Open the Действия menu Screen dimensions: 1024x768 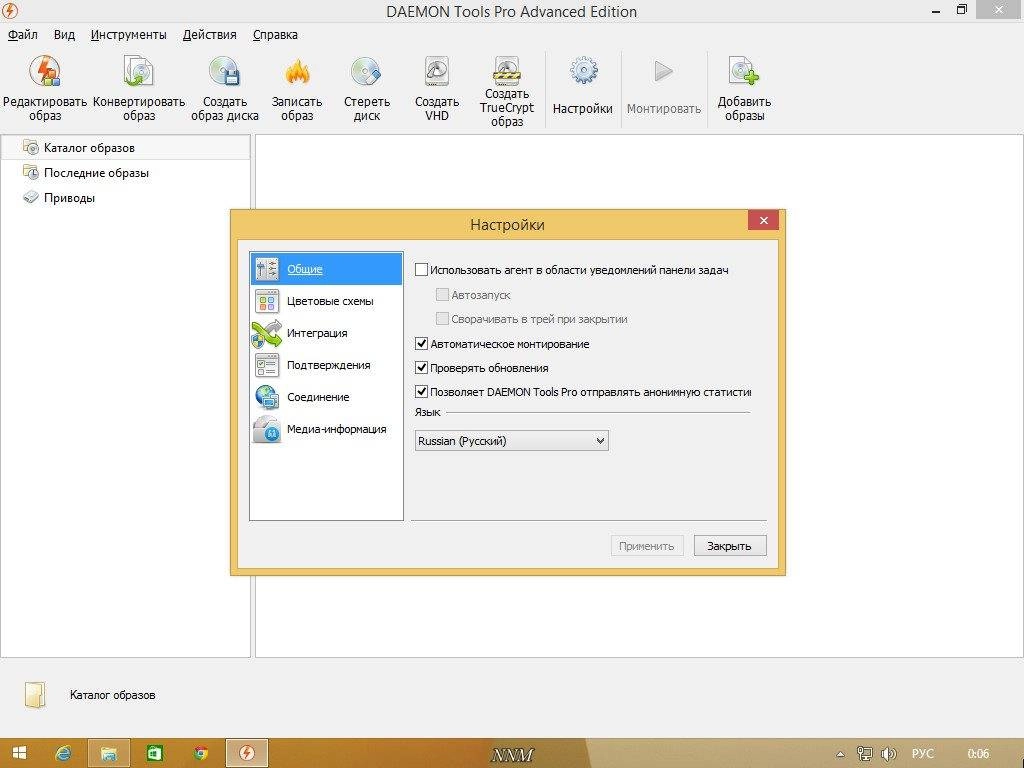(x=210, y=35)
